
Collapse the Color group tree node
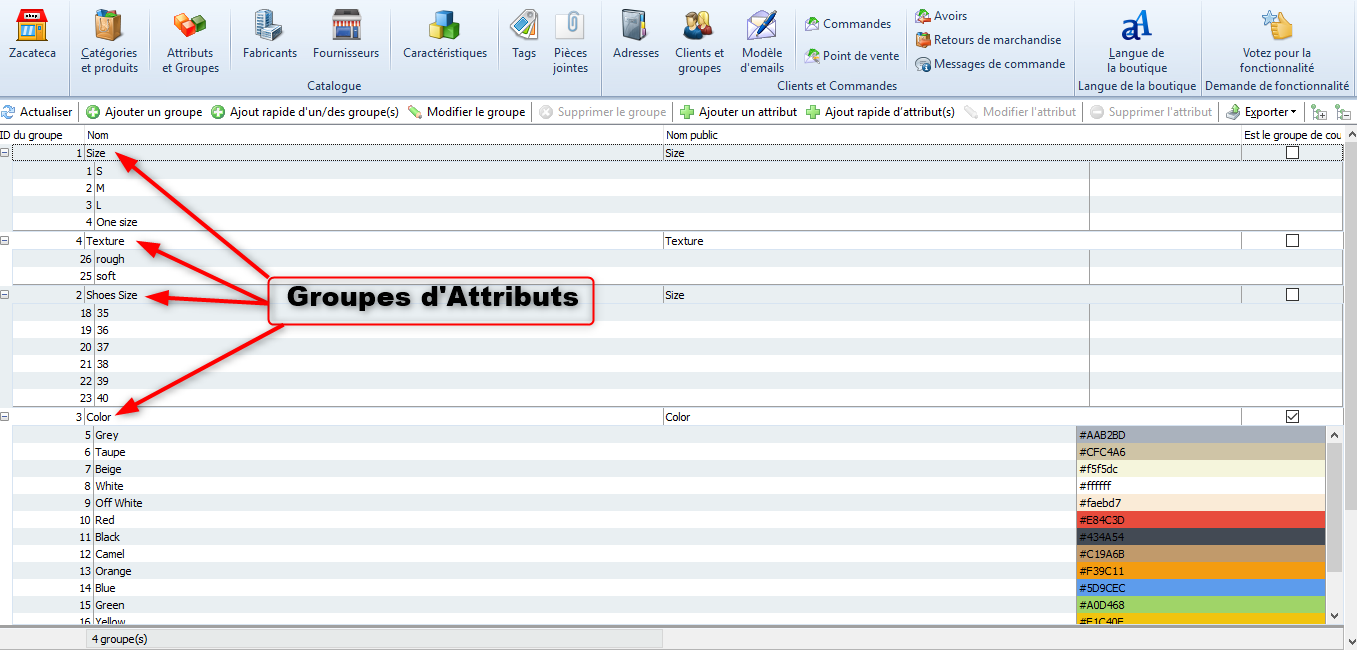pyautogui.click(x=5, y=417)
